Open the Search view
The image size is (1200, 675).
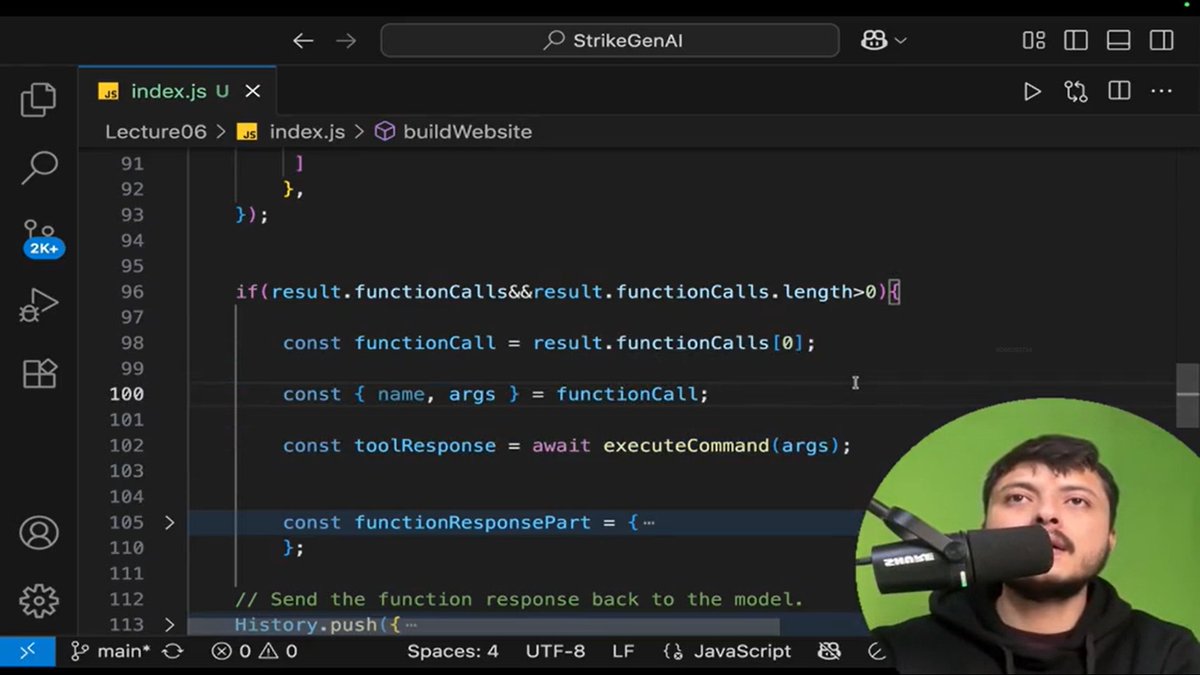[38, 167]
